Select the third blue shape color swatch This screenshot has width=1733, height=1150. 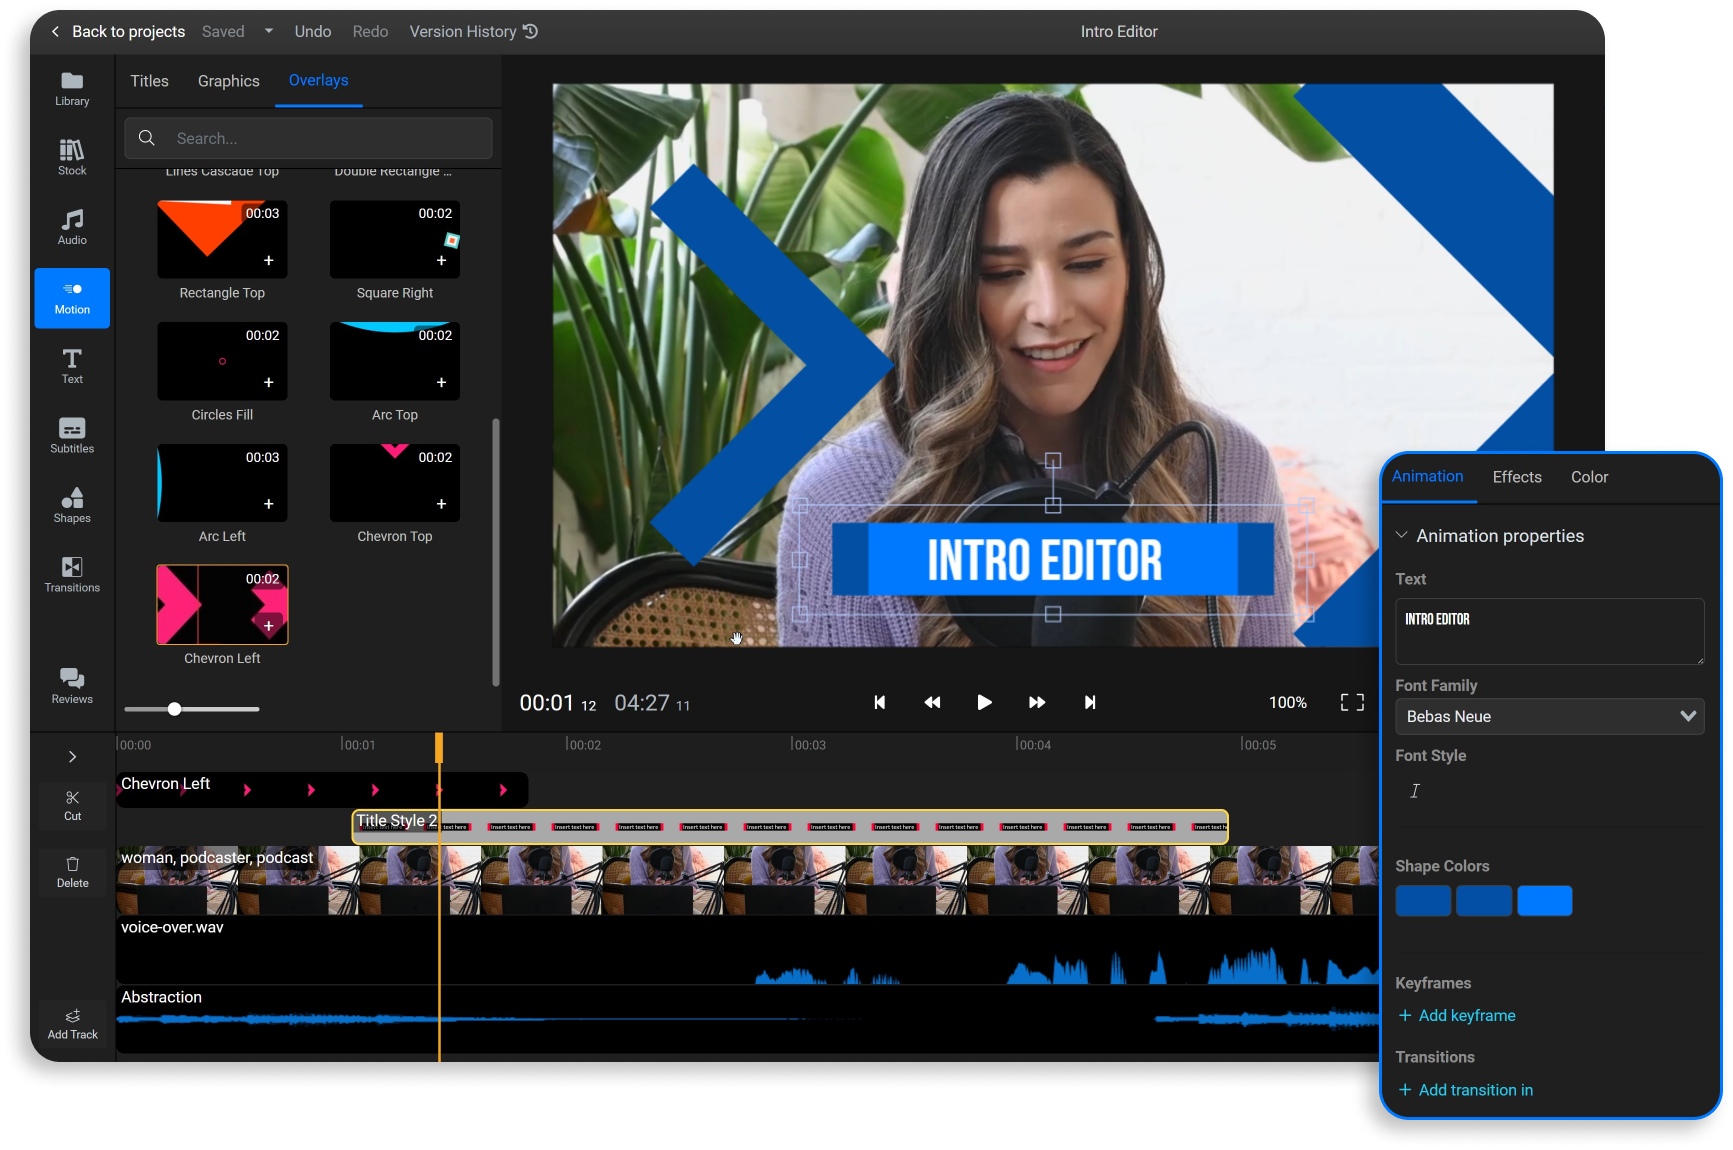click(1544, 900)
